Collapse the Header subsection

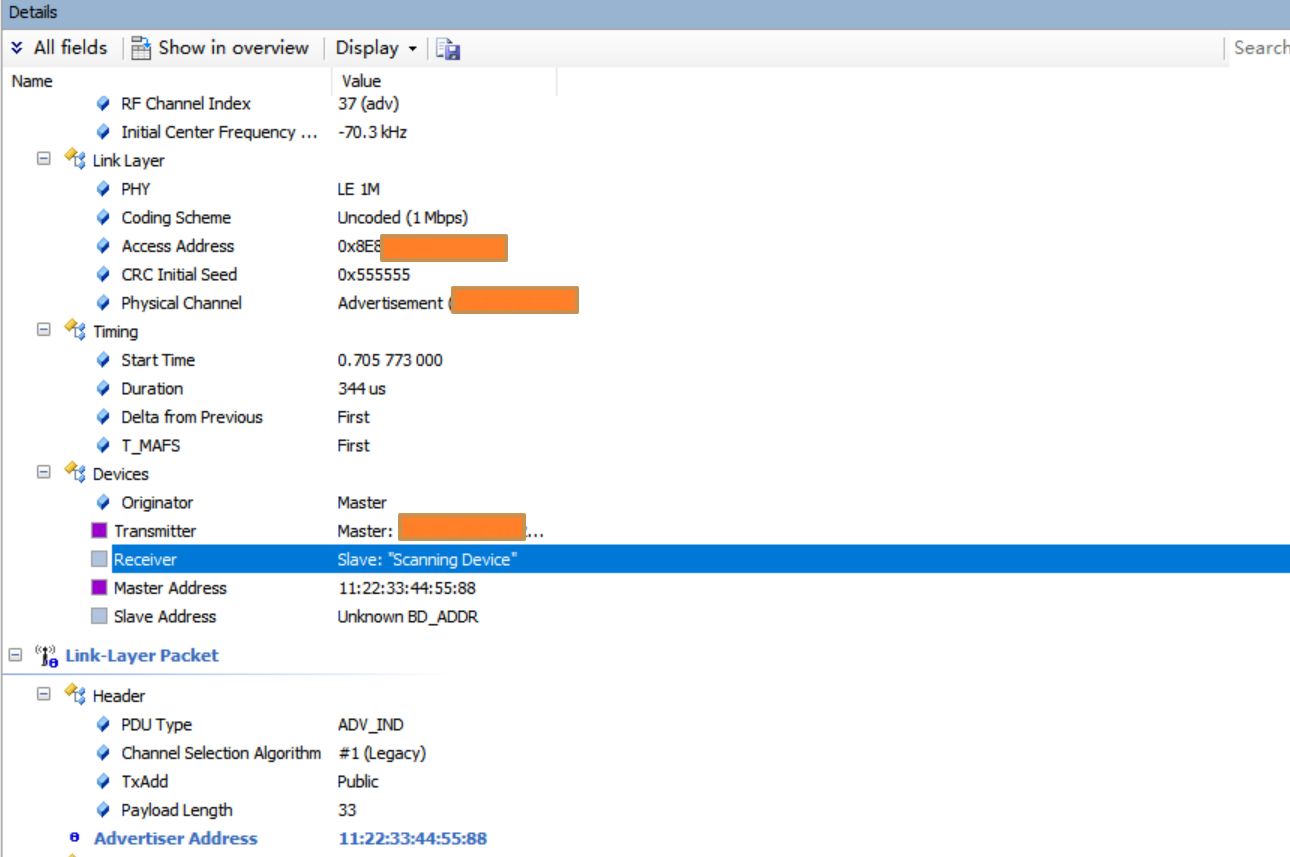(43, 694)
